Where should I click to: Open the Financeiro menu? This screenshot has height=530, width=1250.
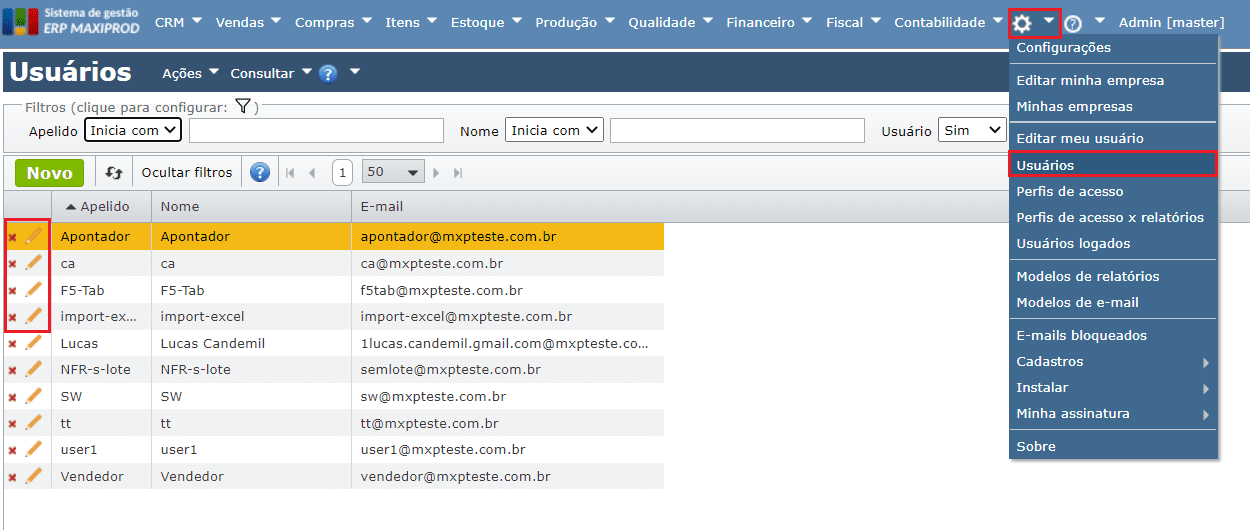(770, 22)
